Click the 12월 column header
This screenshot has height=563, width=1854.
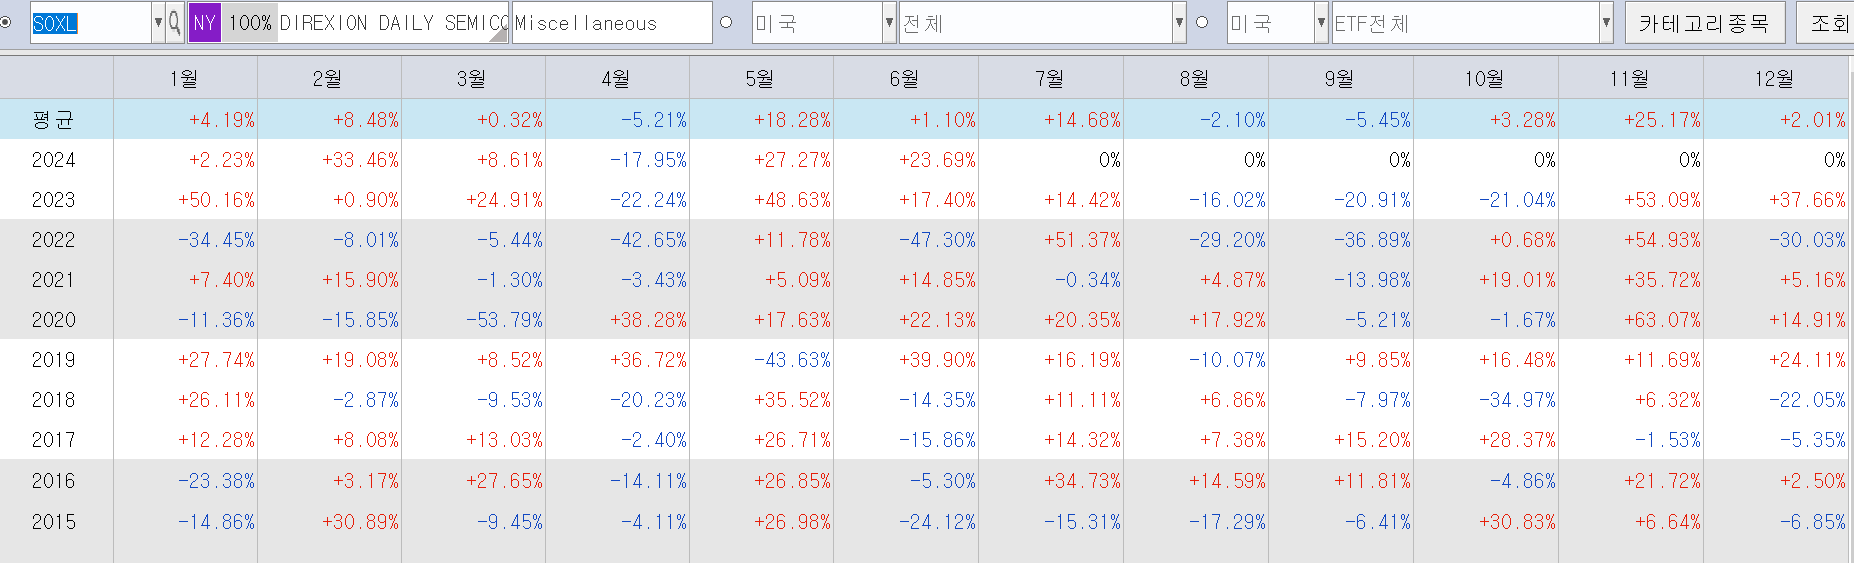[x=1776, y=78]
